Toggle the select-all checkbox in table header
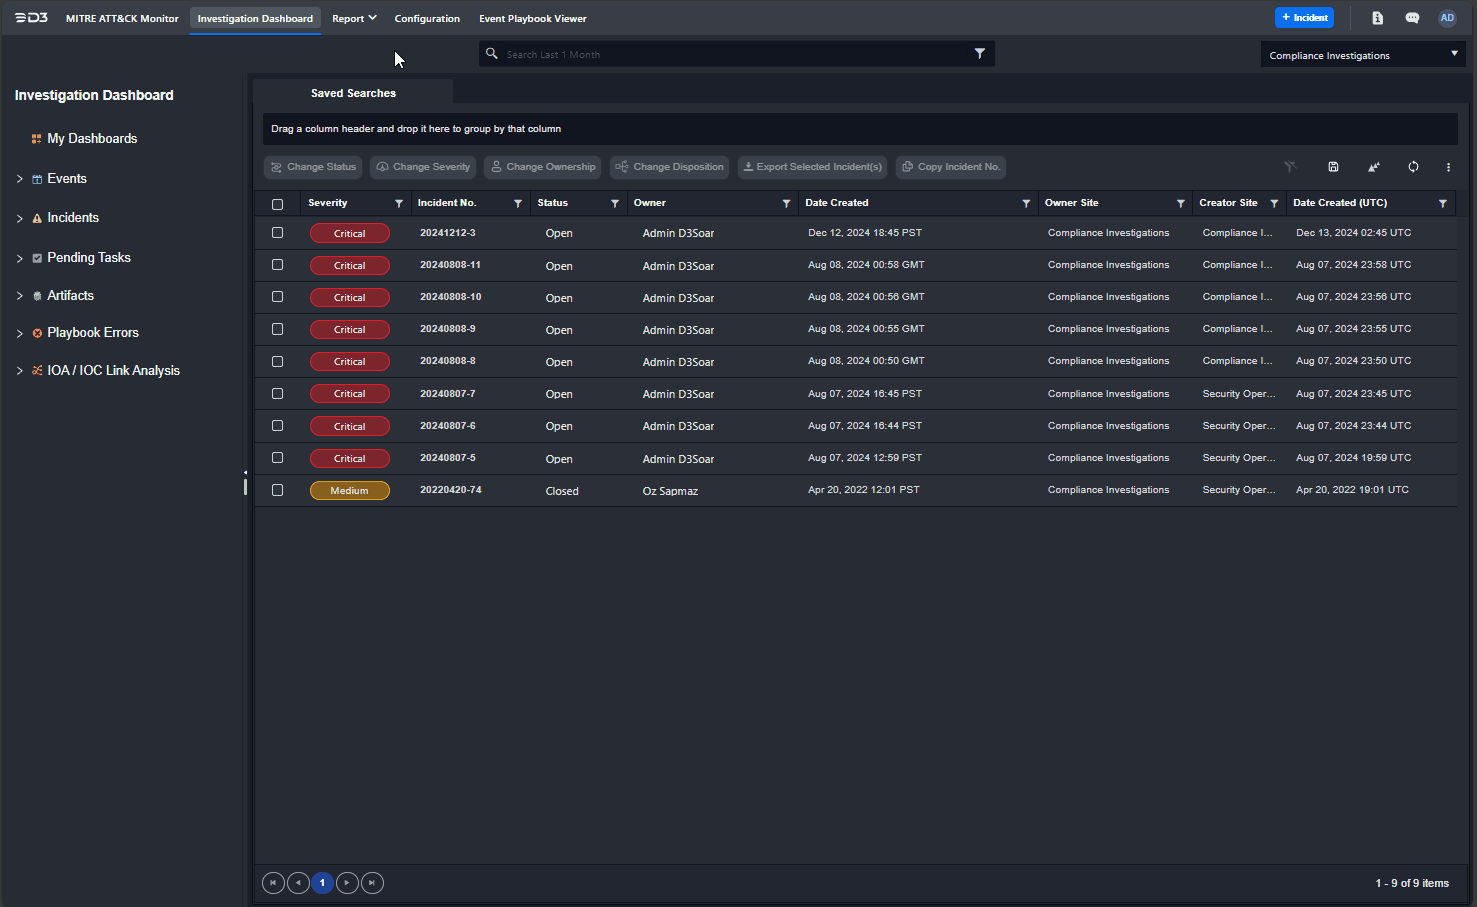 tap(278, 204)
